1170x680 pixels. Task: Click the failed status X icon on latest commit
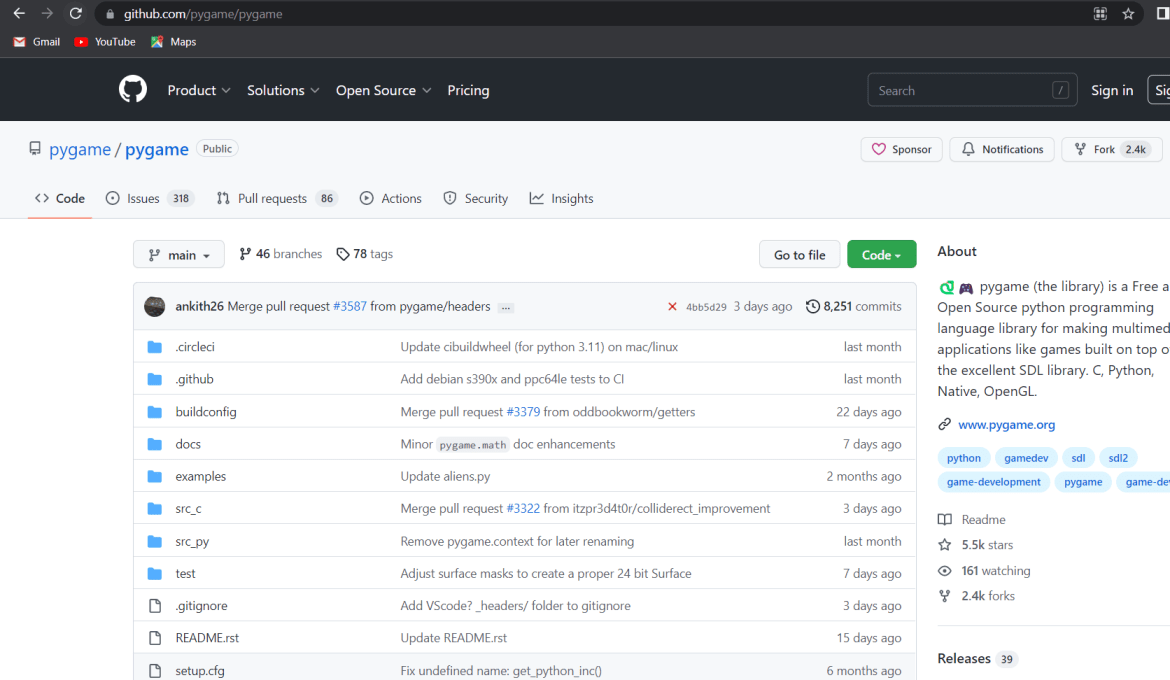[x=672, y=306]
